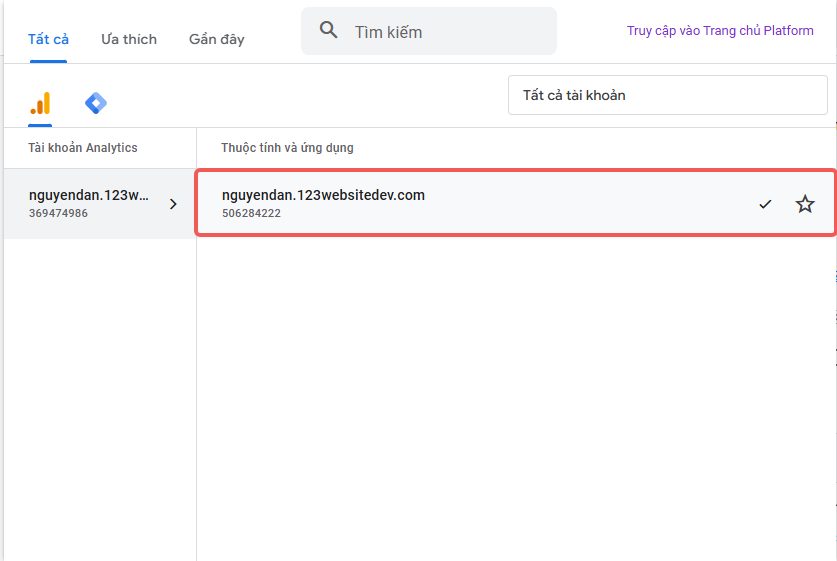Click empty area below the property list
The width and height of the screenshot is (837, 561).
click(515, 400)
